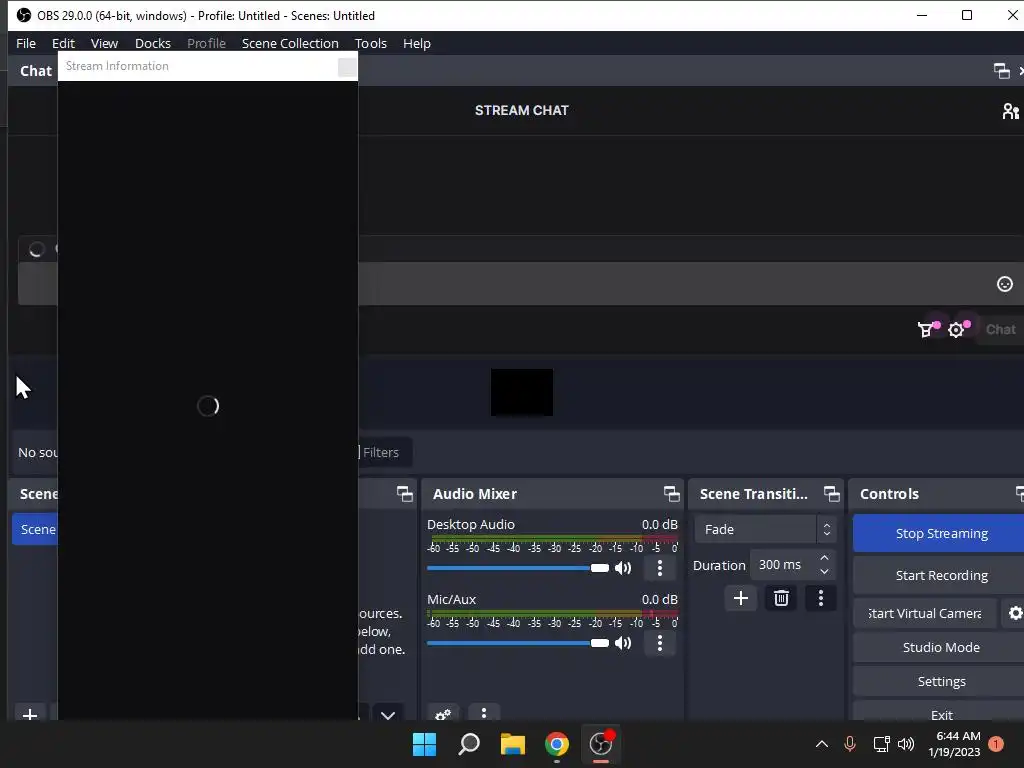Open Windows Start menu

424,744
